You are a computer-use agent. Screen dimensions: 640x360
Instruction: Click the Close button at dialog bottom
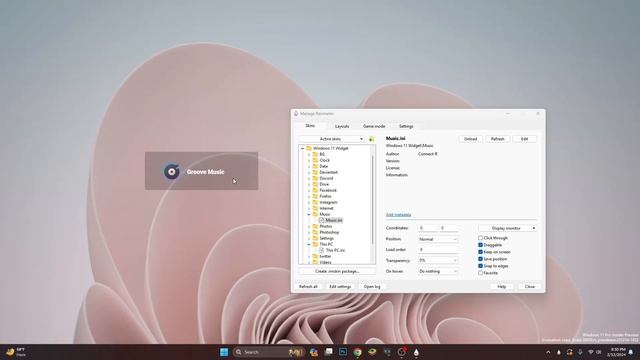[x=530, y=287]
